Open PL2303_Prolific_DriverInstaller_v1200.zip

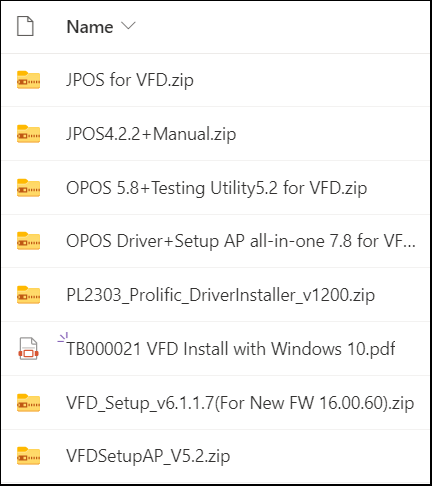coord(220,295)
